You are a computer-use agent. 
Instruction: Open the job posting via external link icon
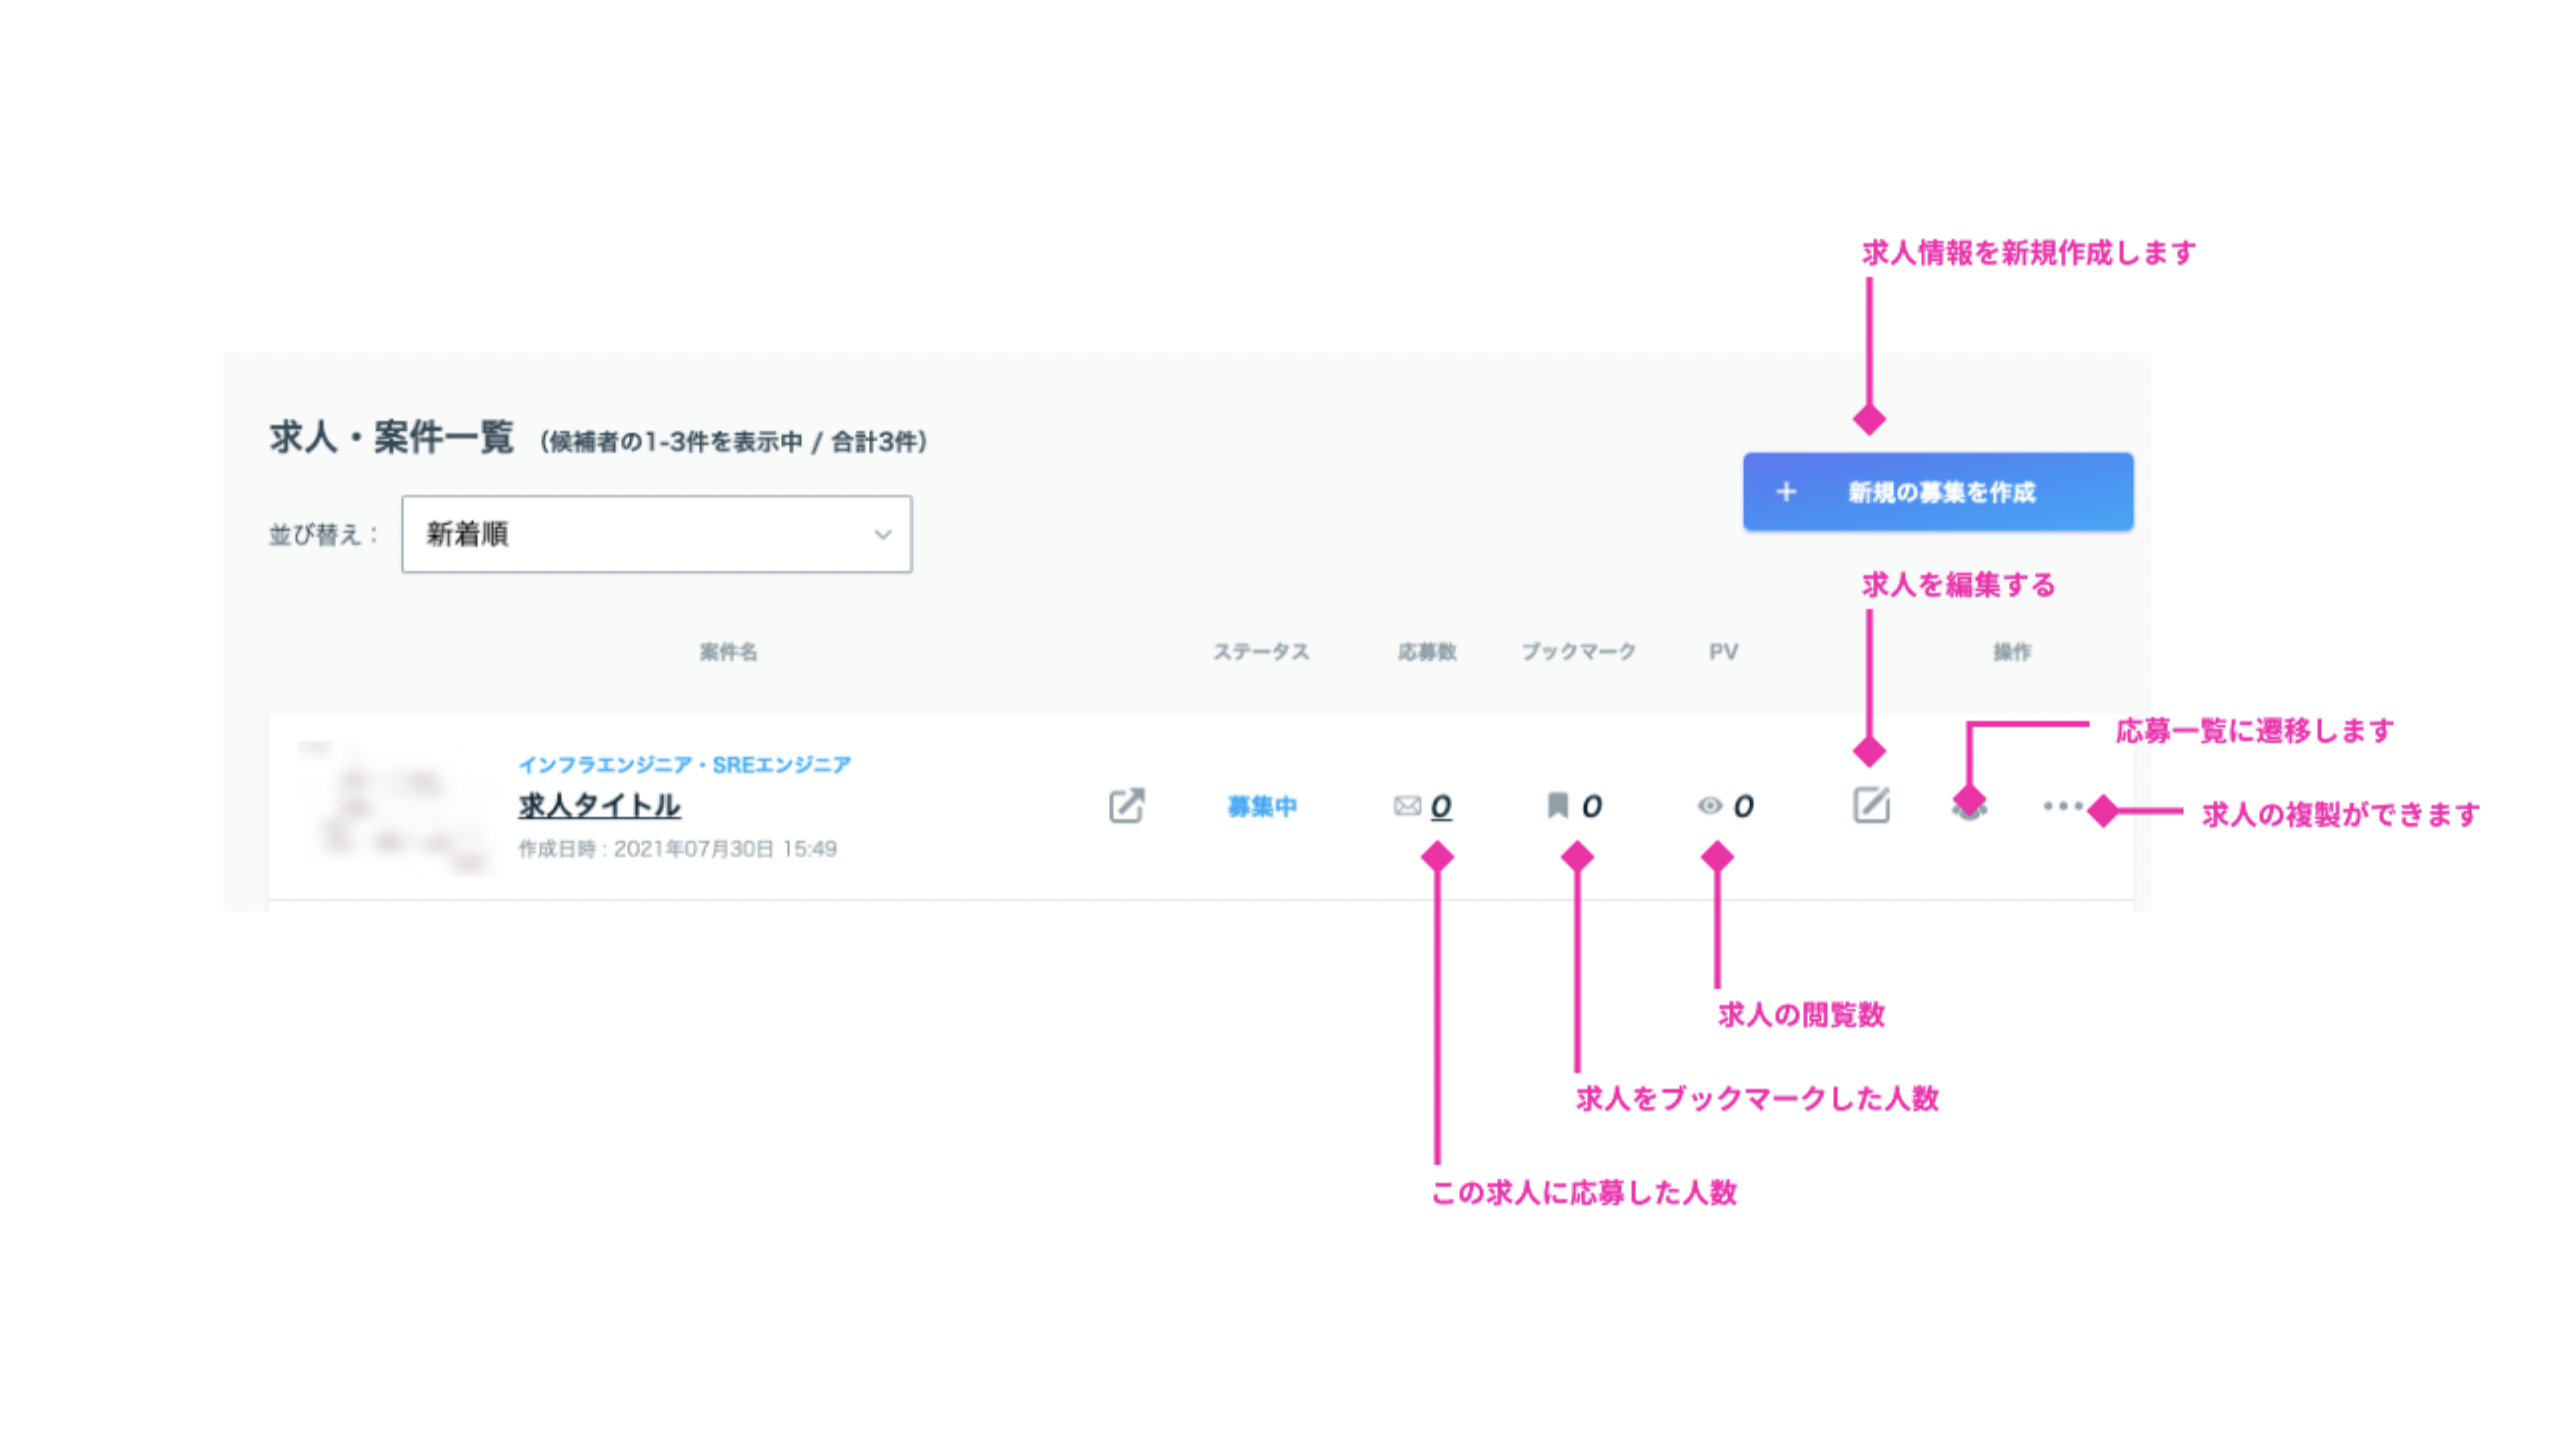coord(1126,805)
